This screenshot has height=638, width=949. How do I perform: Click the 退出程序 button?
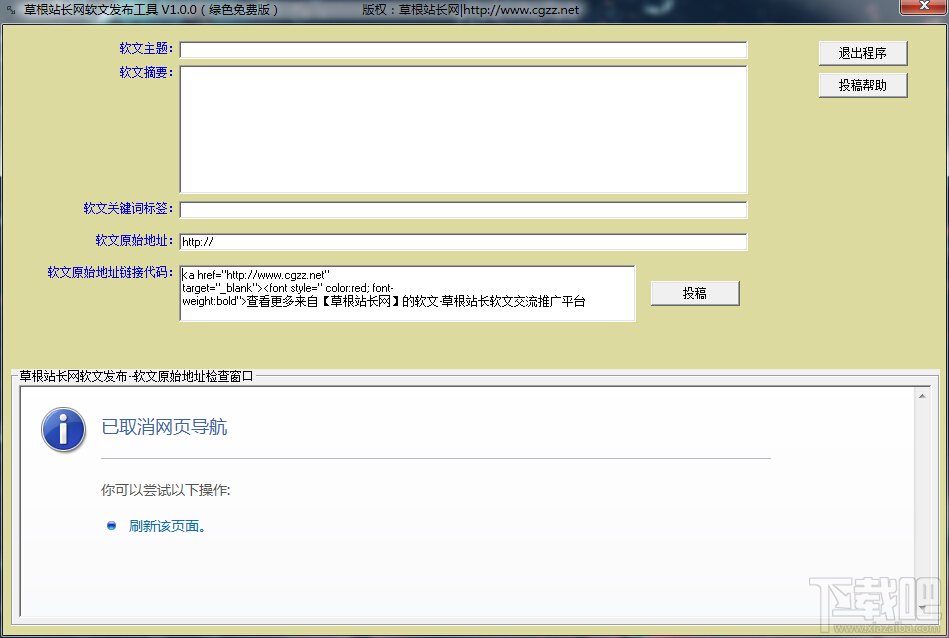tap(862, 53)
